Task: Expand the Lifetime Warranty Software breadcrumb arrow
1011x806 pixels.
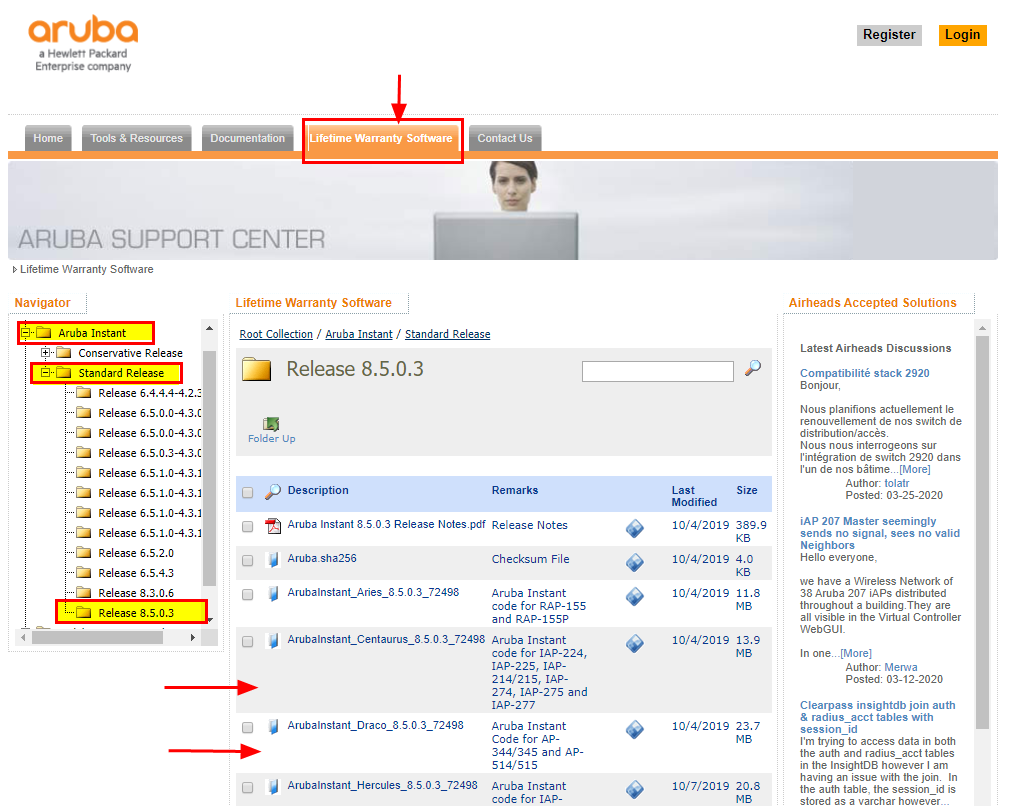Action: (x=15, y=270)
